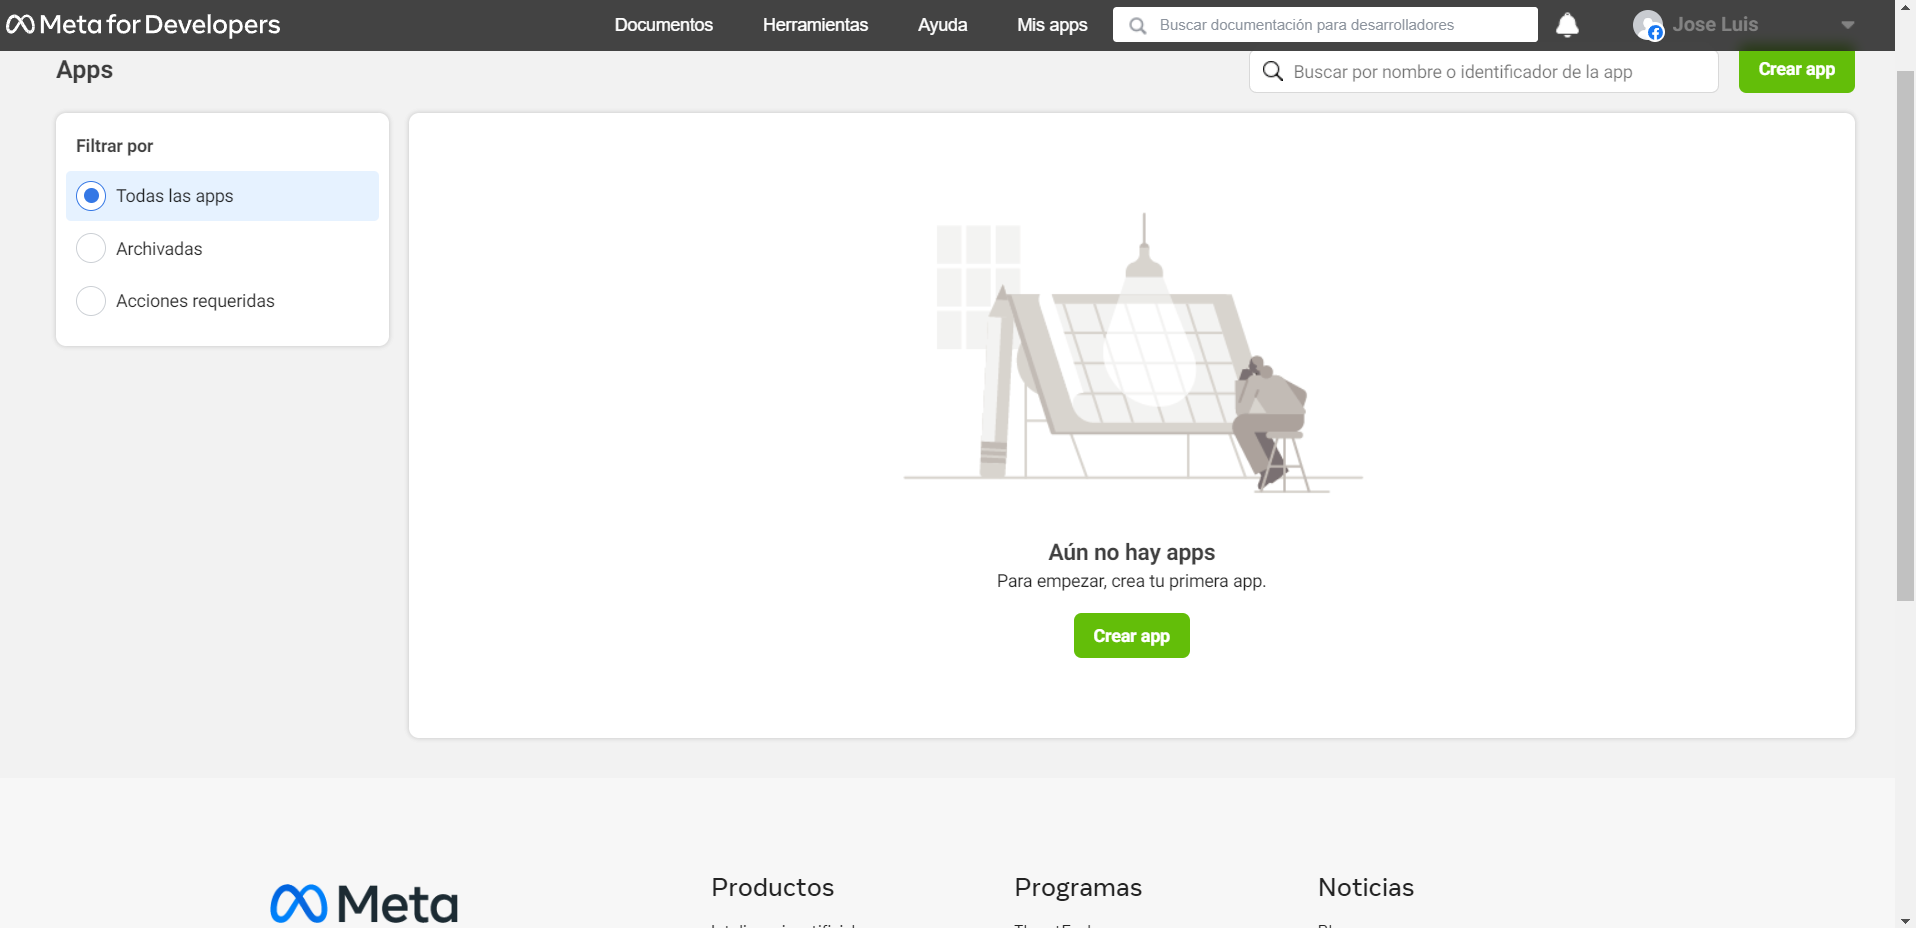Select the Todas las apps filter
The height and width of the screenshot is (928, 1916).
coord(91,196)
